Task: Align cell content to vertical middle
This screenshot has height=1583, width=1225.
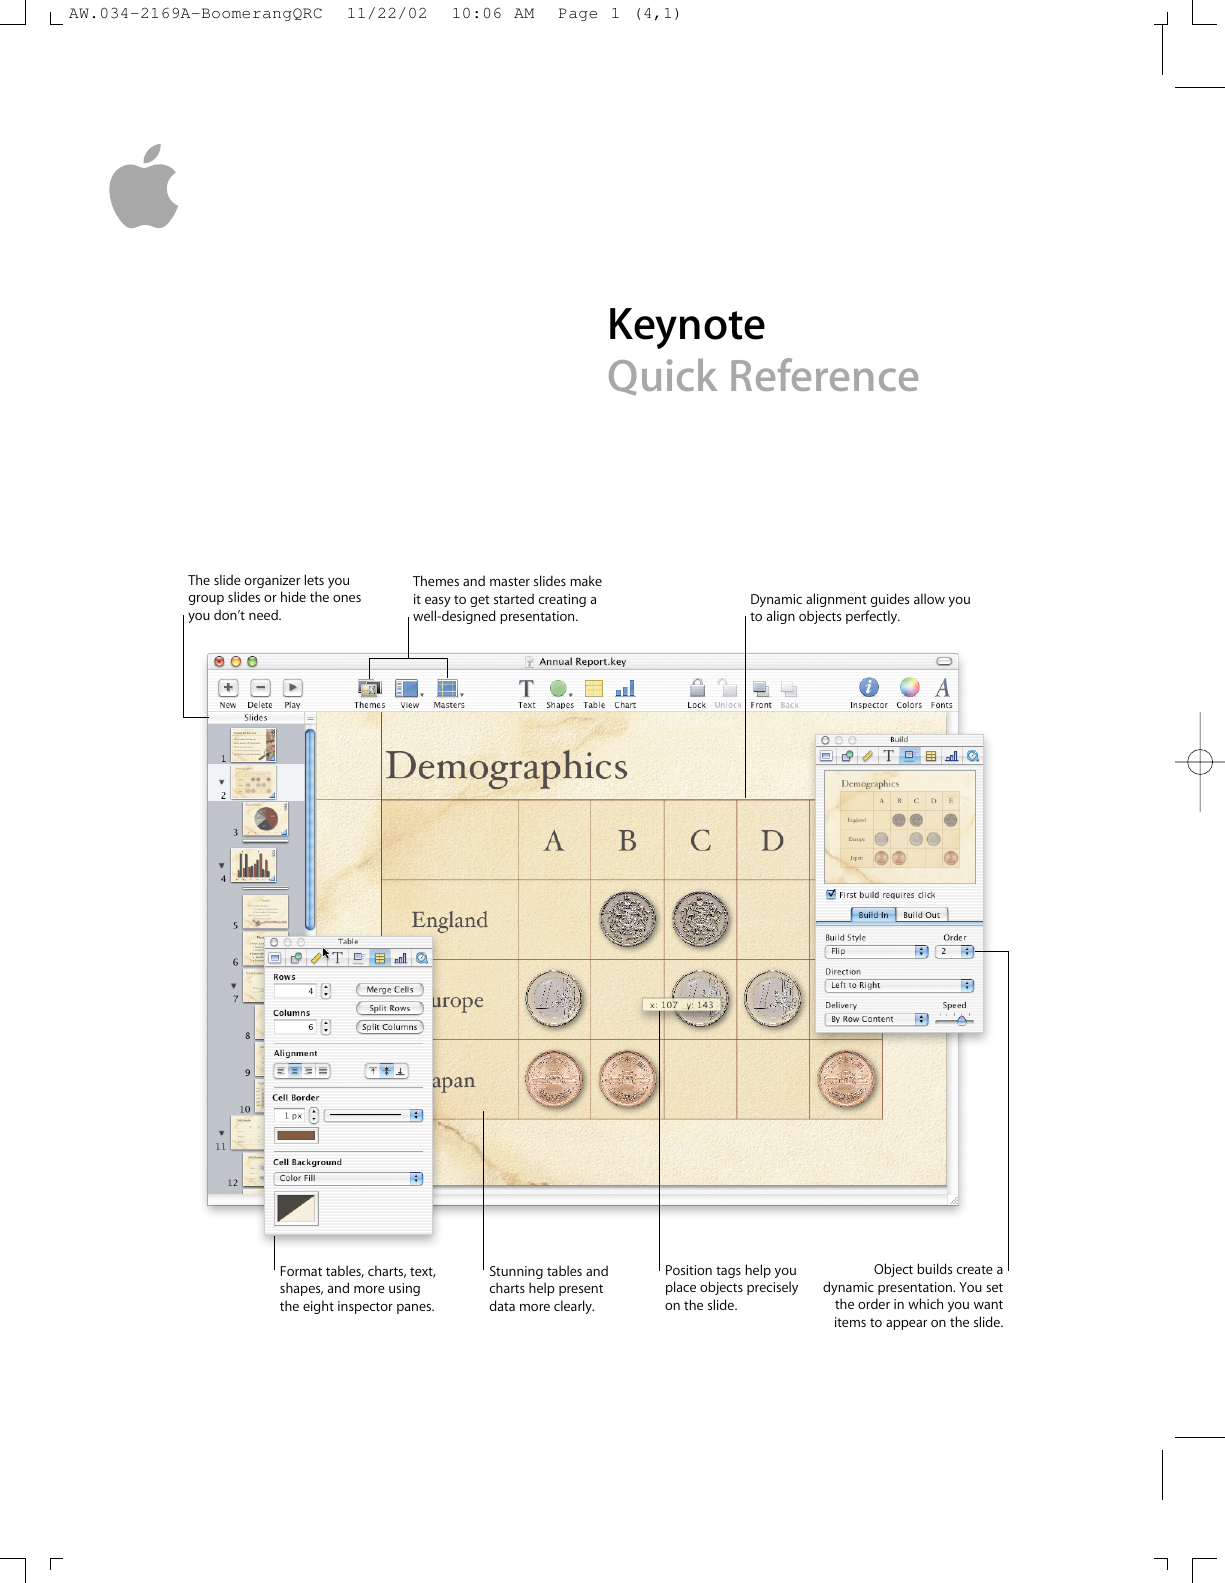Action: click(x=386, y=1071)
